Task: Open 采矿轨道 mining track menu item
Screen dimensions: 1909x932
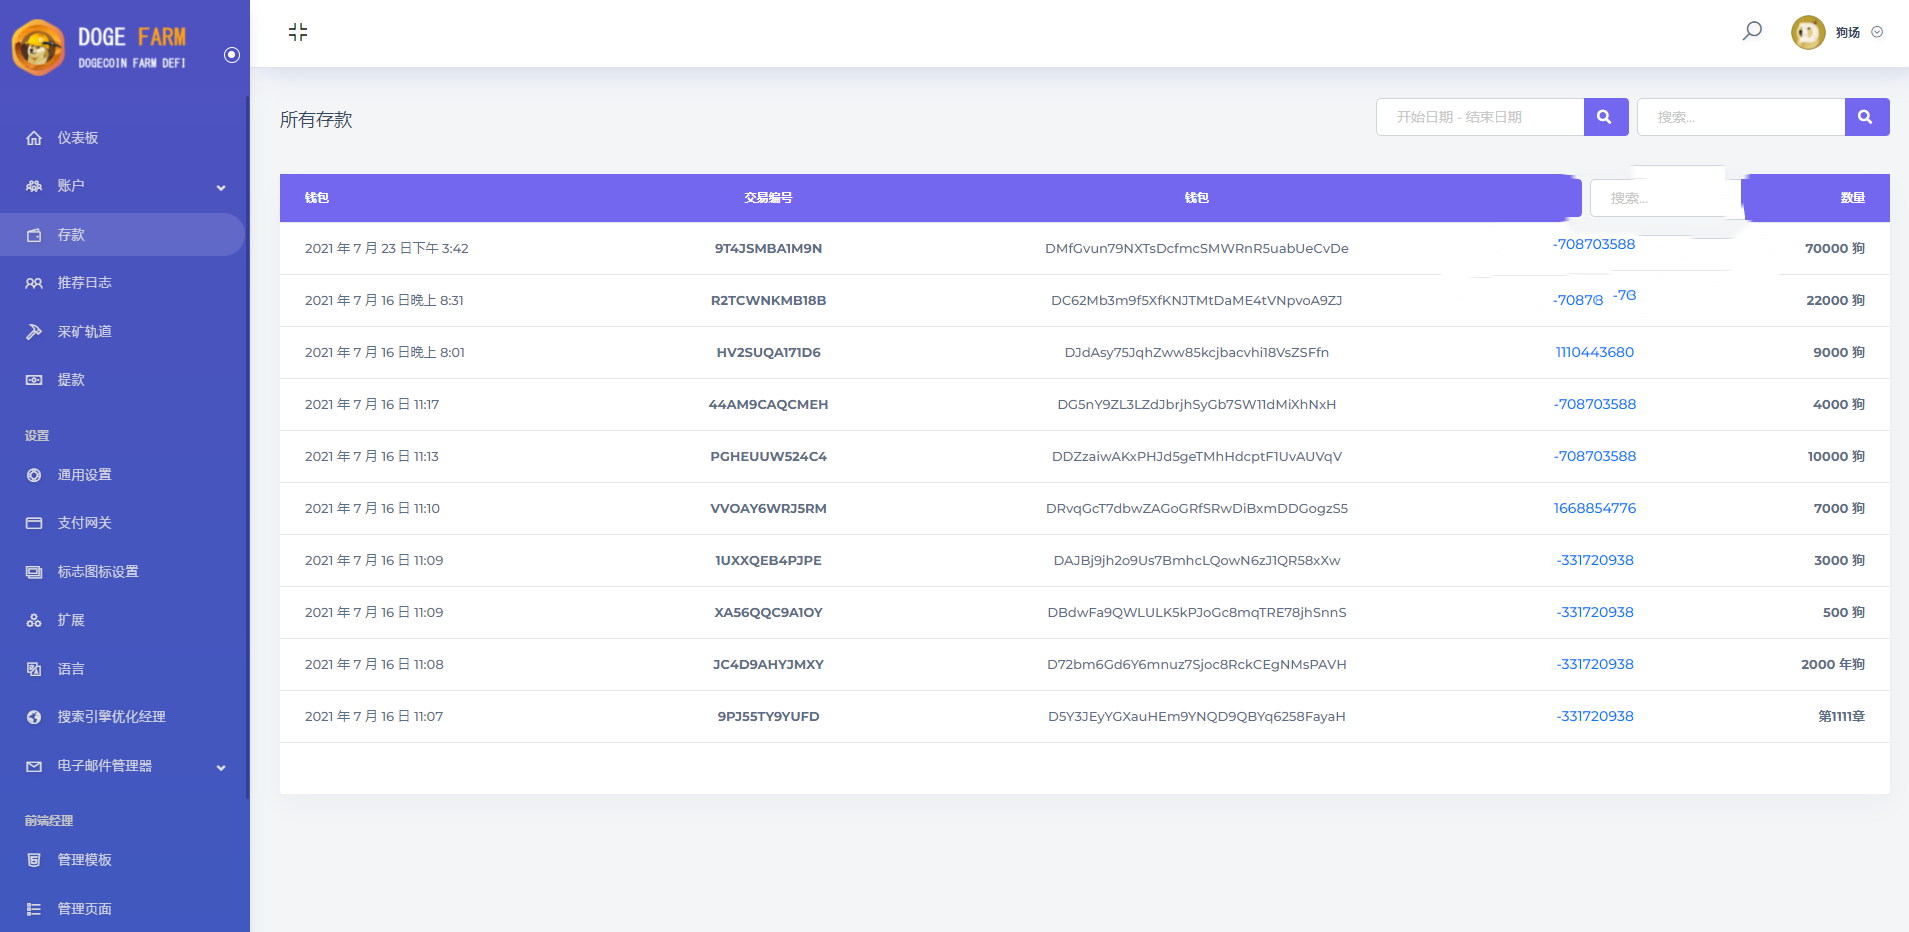Action: pos(84,331)
